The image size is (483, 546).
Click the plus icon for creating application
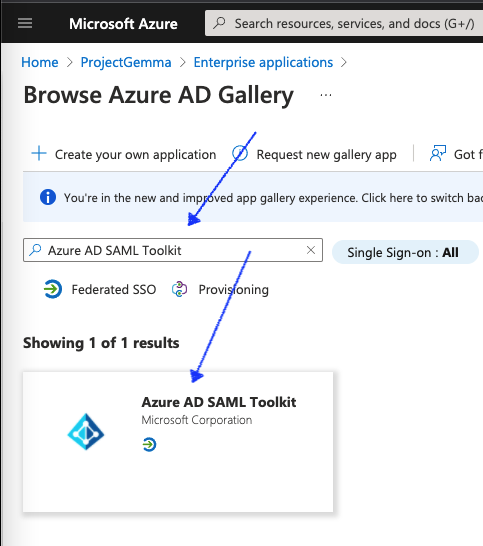tap(39, 154)
